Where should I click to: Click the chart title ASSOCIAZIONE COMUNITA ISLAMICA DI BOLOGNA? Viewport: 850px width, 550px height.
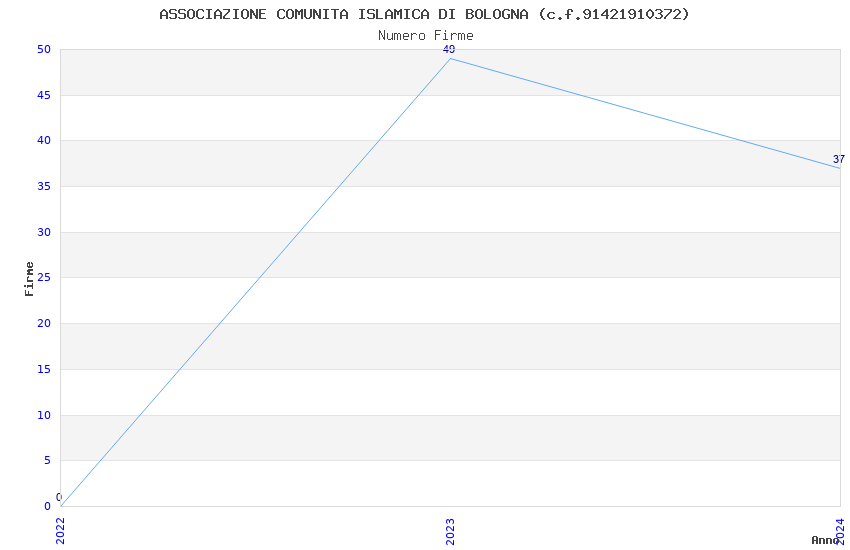(424, 14)
